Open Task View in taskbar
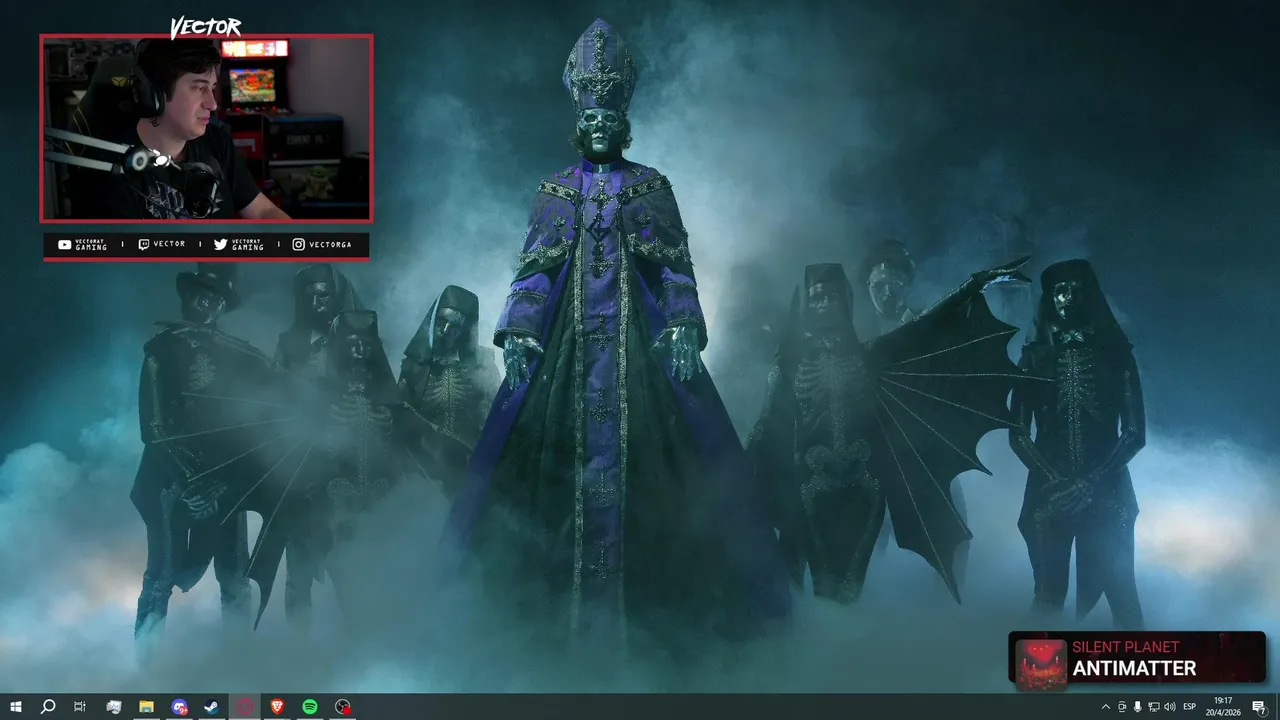 pyautogui.click(x=80, y=707)
